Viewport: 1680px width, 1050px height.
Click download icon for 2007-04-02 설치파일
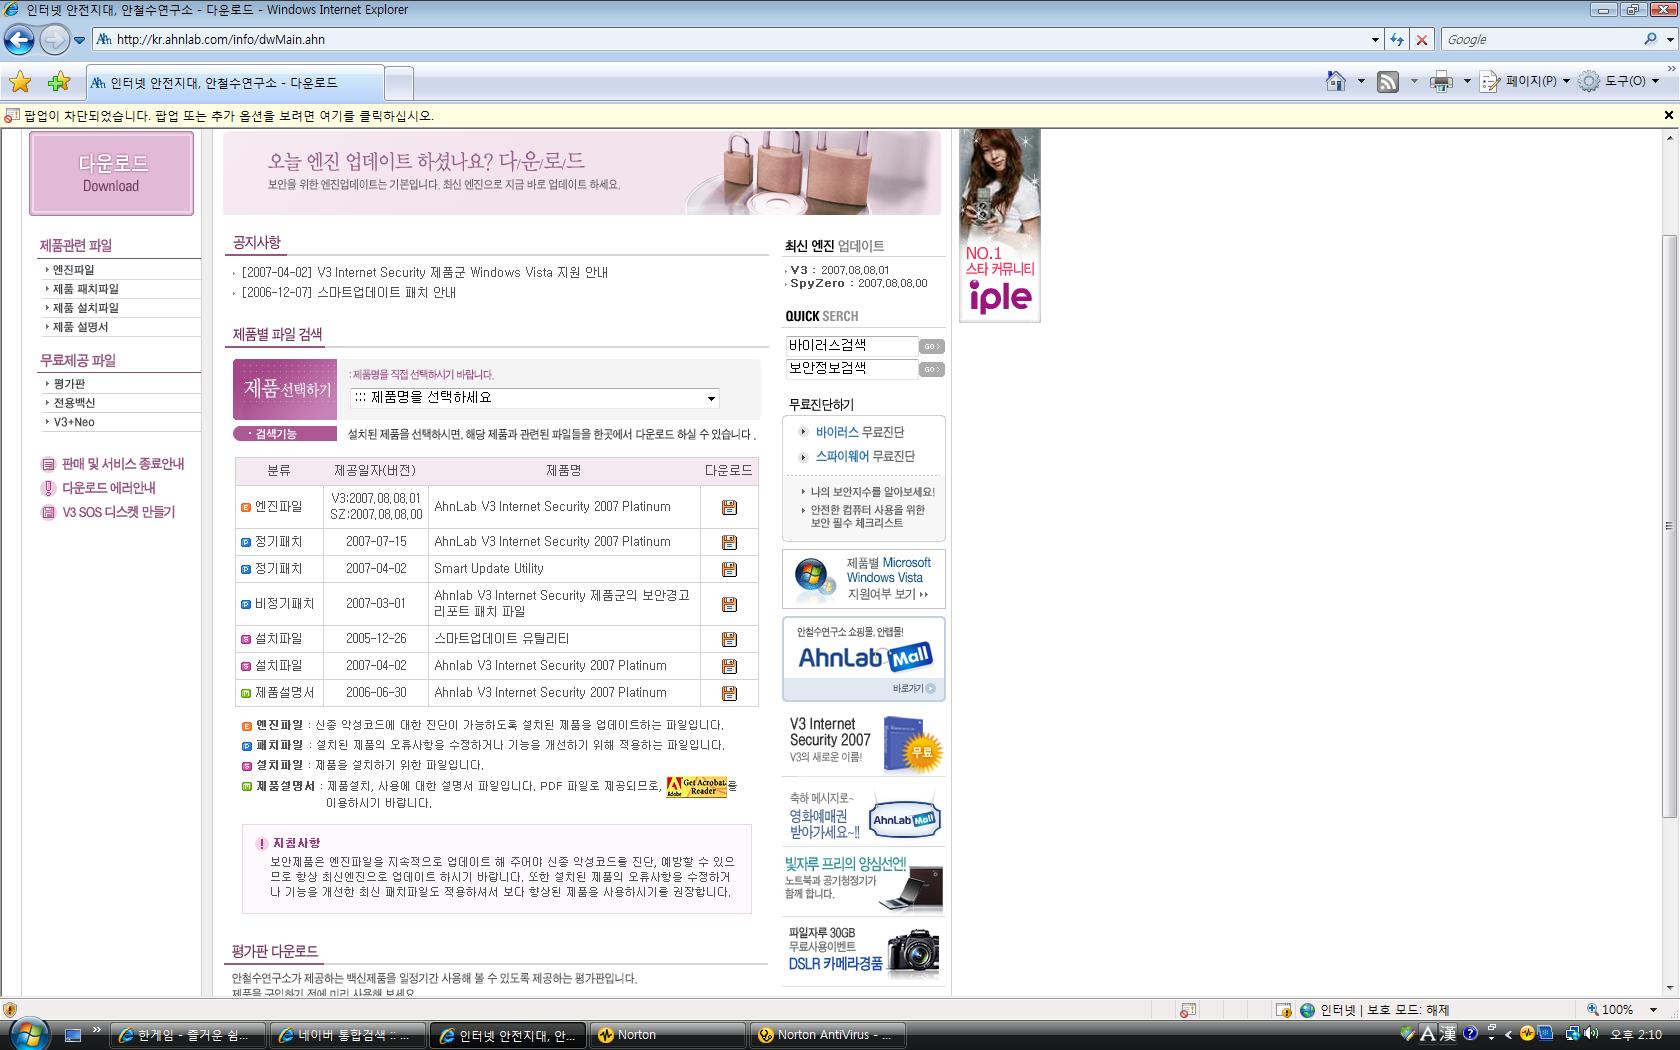pos(729,666)
